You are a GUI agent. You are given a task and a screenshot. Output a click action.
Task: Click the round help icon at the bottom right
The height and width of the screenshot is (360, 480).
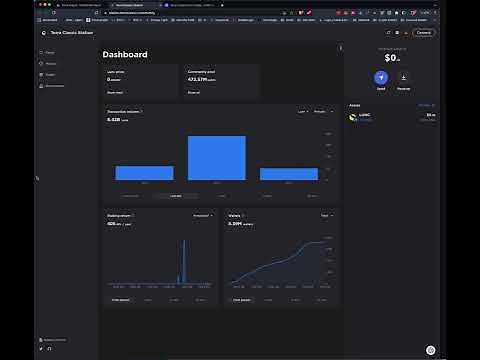[x=431, y=350]
